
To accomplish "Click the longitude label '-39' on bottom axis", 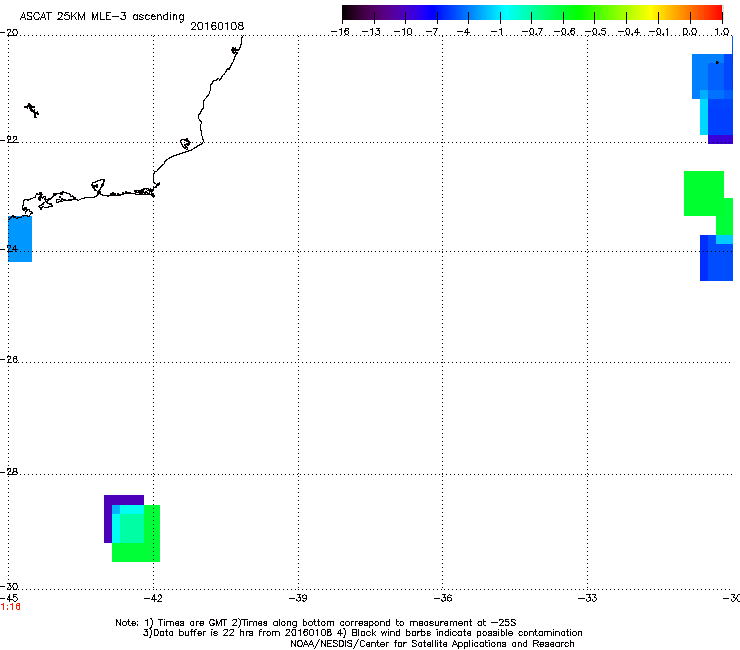I will pyautogui.click(x=298, y=599).
